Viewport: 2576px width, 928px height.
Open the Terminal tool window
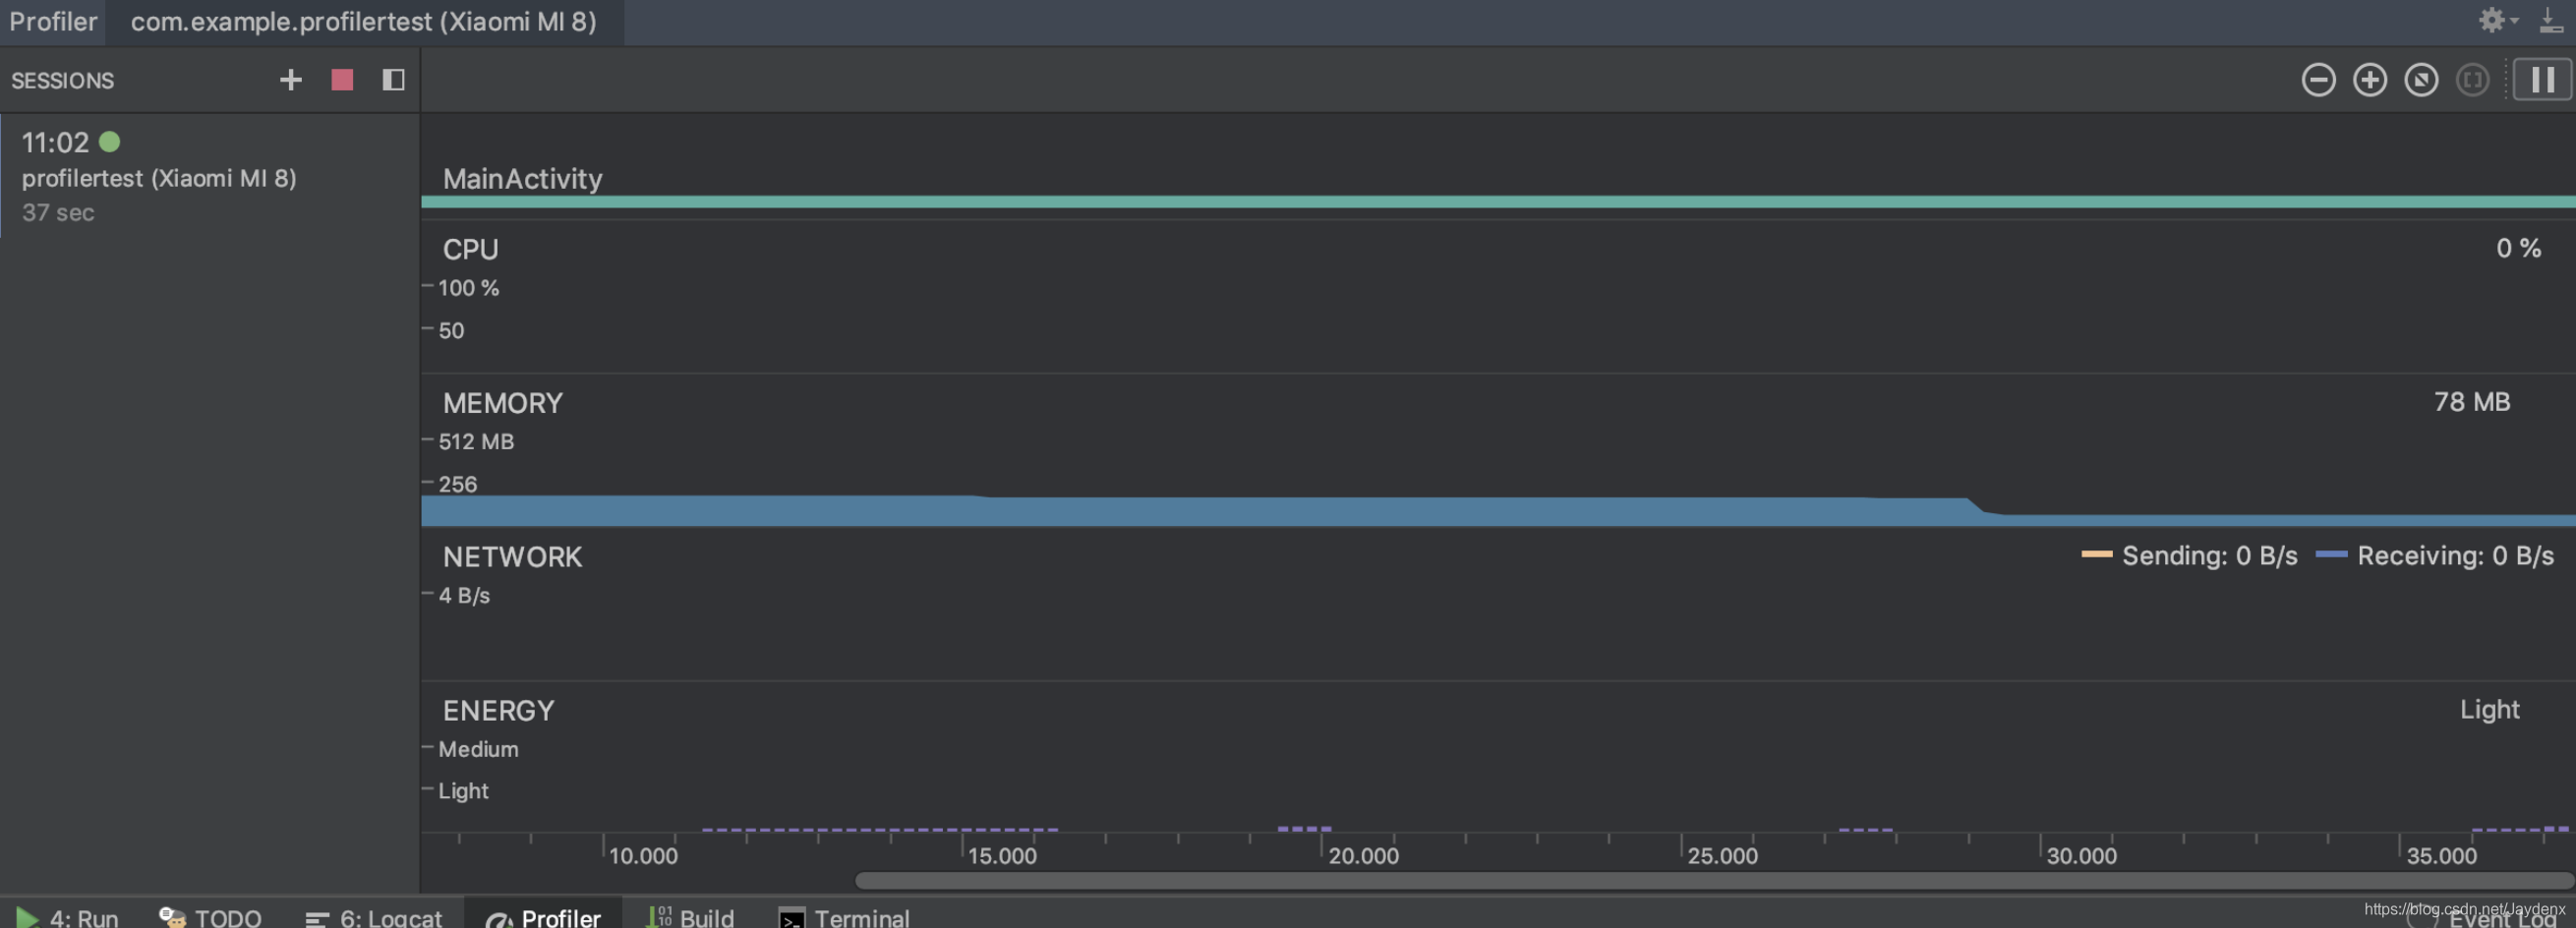[x=844, y=917]
